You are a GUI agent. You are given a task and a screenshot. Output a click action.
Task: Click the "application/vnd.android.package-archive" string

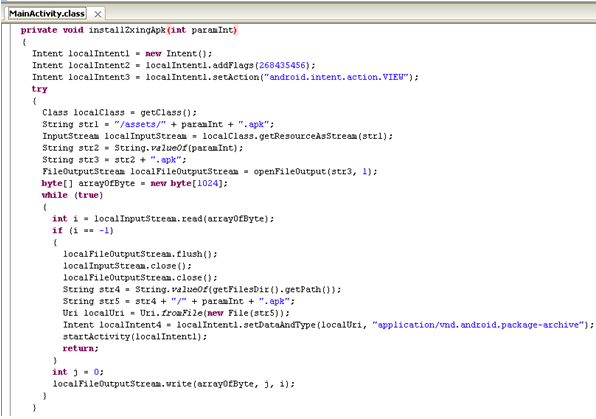click(x=478, y=325)
